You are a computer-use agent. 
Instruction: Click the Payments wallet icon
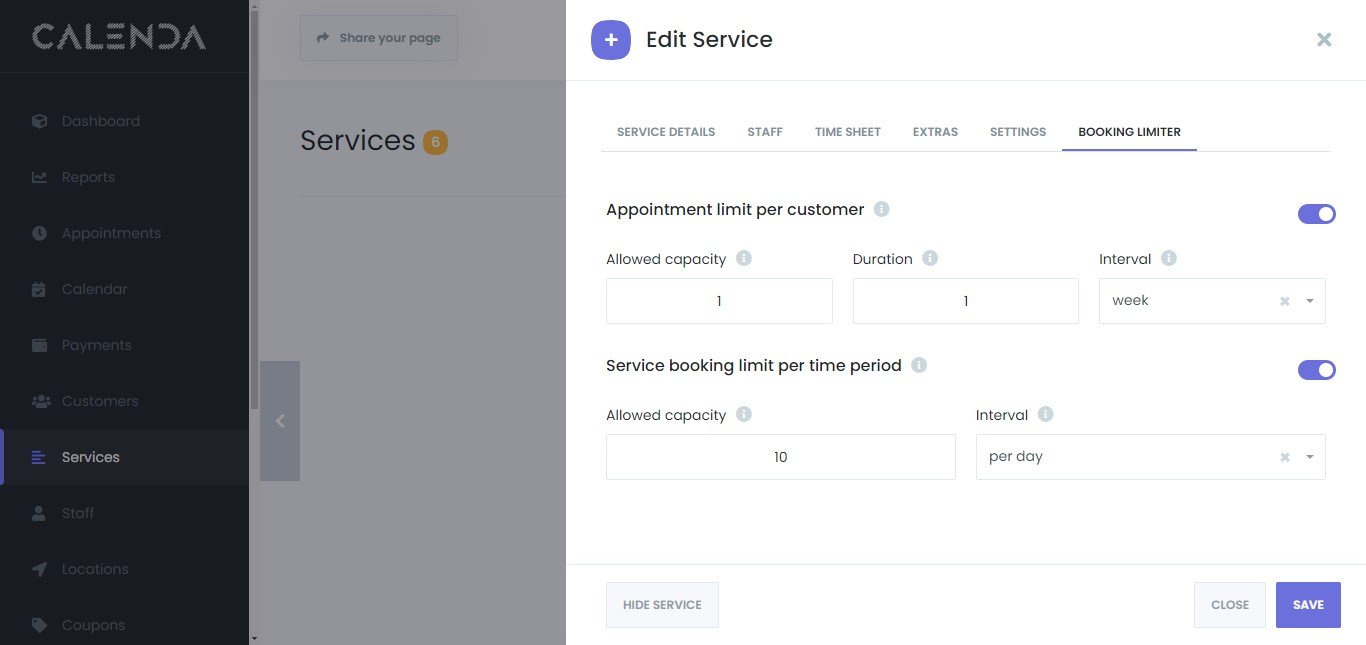(40, 345)
